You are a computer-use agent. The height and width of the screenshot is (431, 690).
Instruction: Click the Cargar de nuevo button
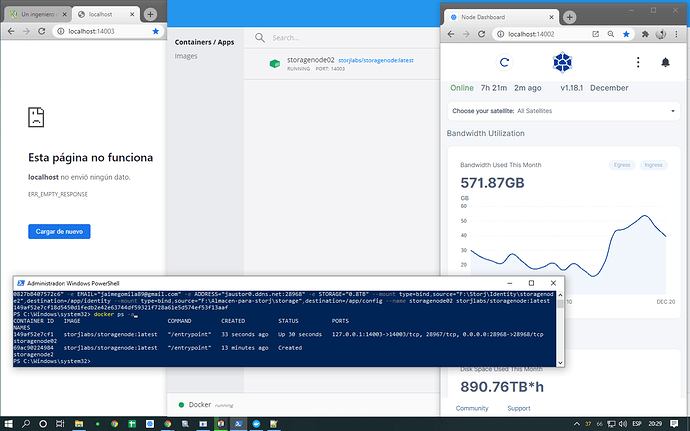coord(59,231)
